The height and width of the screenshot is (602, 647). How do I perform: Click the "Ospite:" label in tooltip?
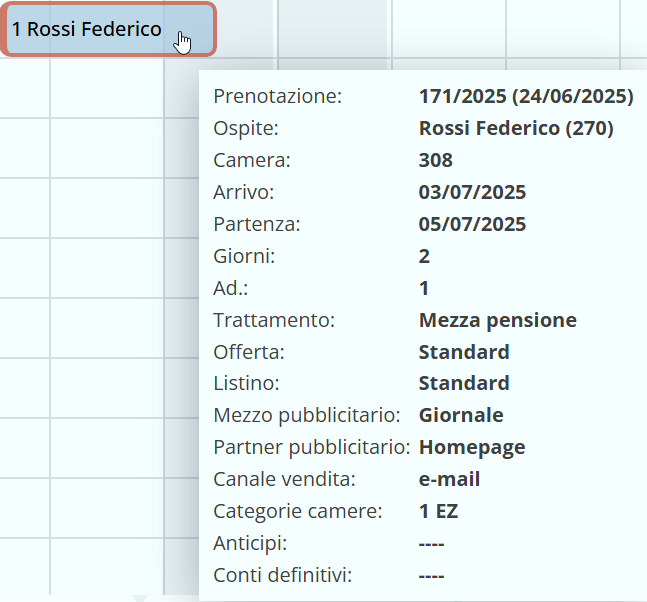click(x=246, y=128)
